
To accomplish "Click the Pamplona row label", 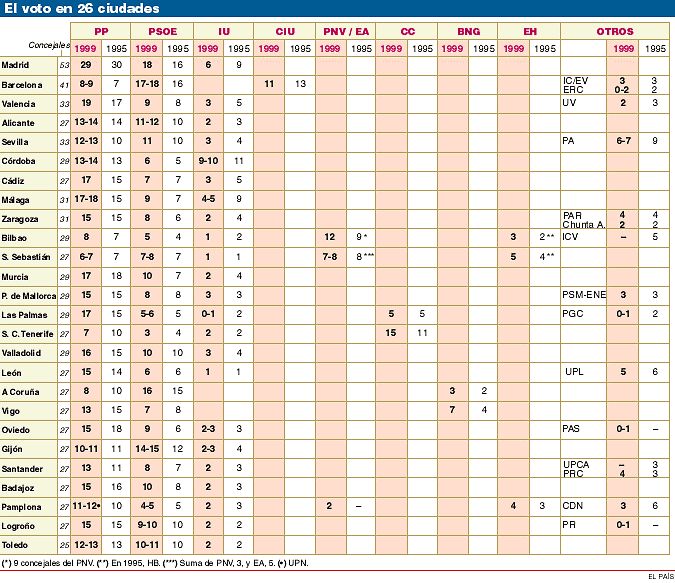I will [x=21, y=507].
